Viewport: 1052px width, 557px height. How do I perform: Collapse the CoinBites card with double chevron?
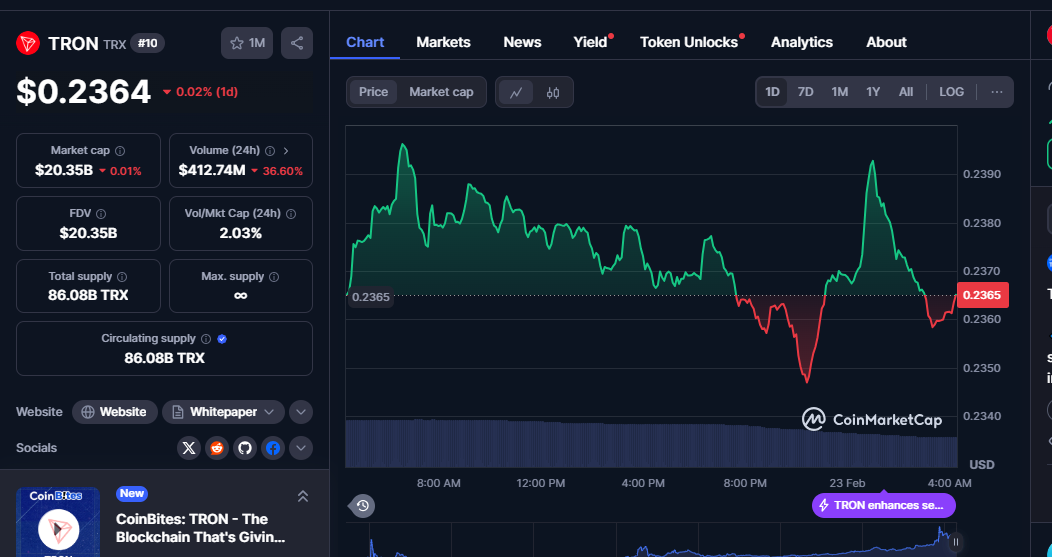click(303, 497)
